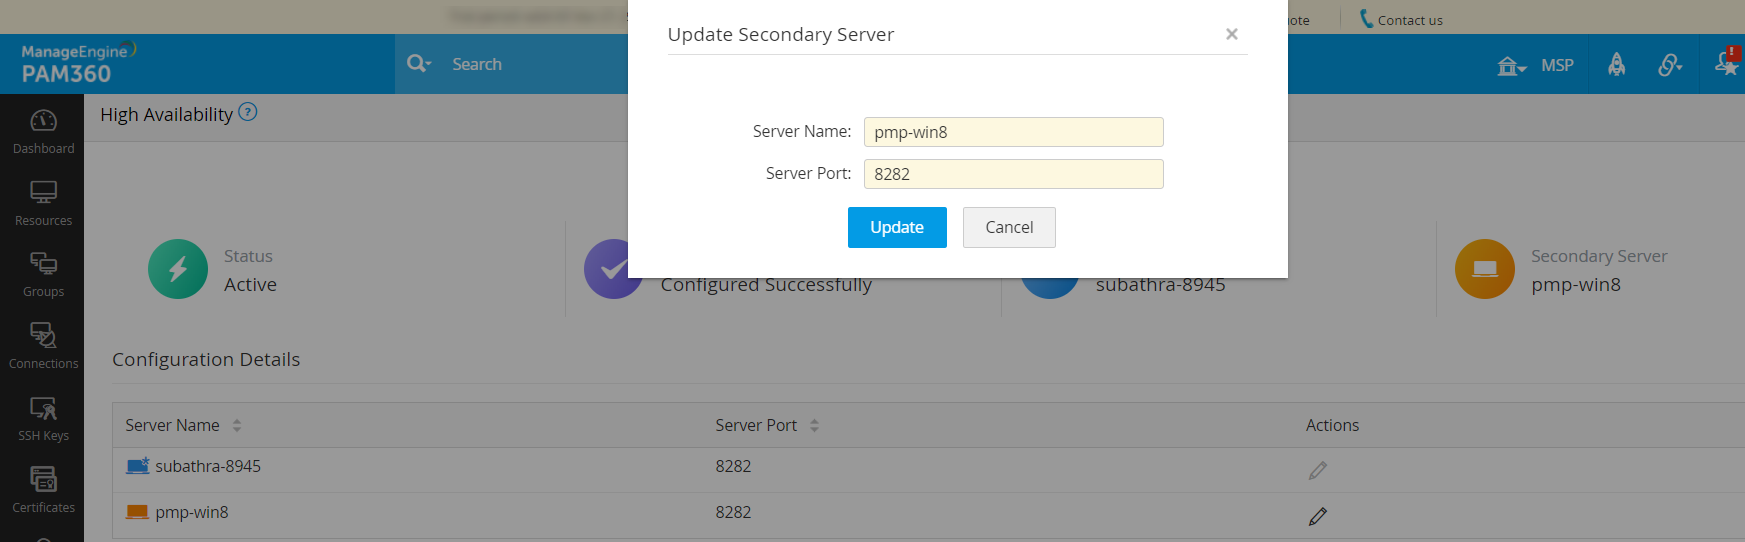
Task: Open Connections from the sidebar
Action: (43, 346)
